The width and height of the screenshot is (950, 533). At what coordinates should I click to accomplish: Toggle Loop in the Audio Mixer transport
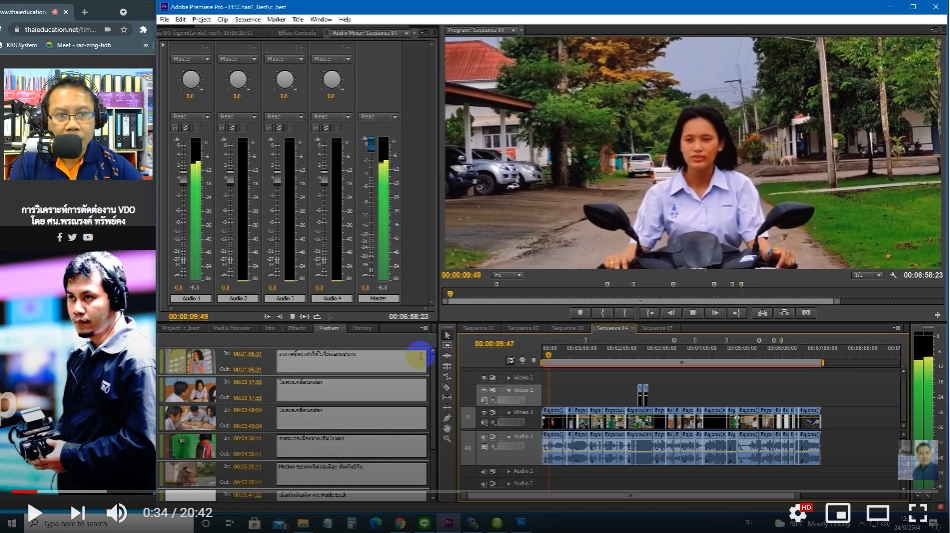click(x=317, y=316)
